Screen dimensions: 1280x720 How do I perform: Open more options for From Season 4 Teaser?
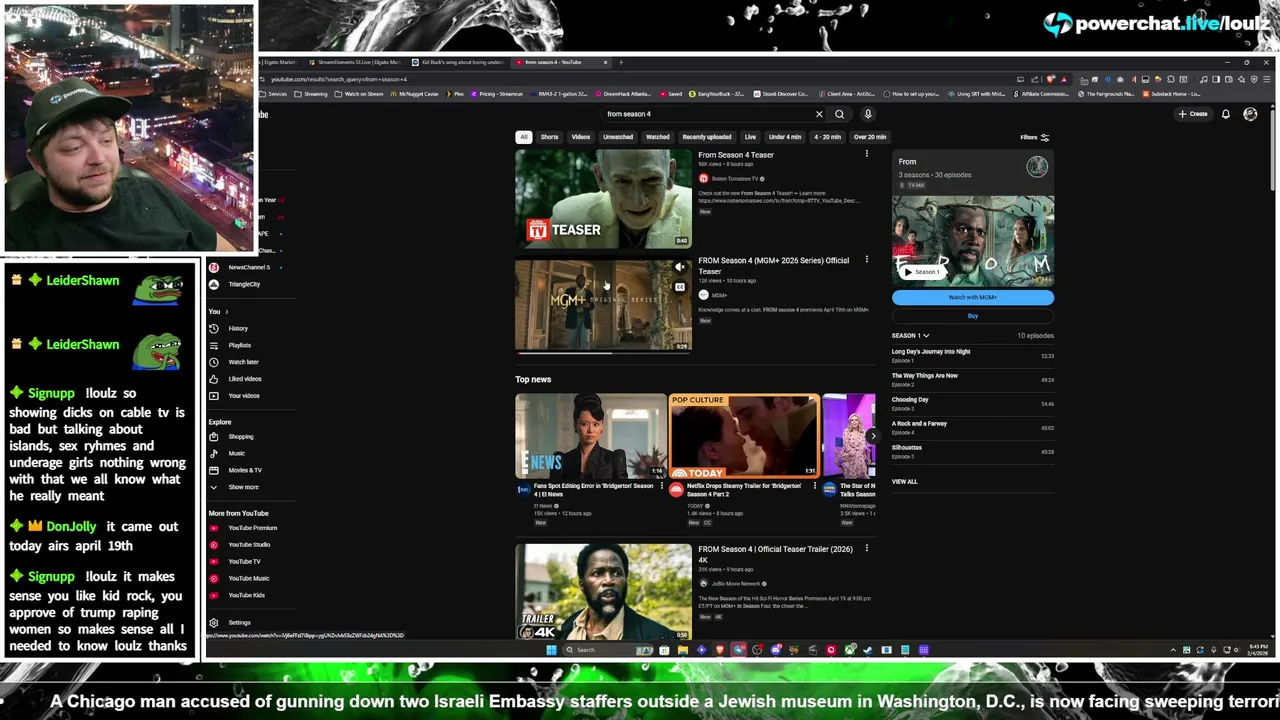867,154
